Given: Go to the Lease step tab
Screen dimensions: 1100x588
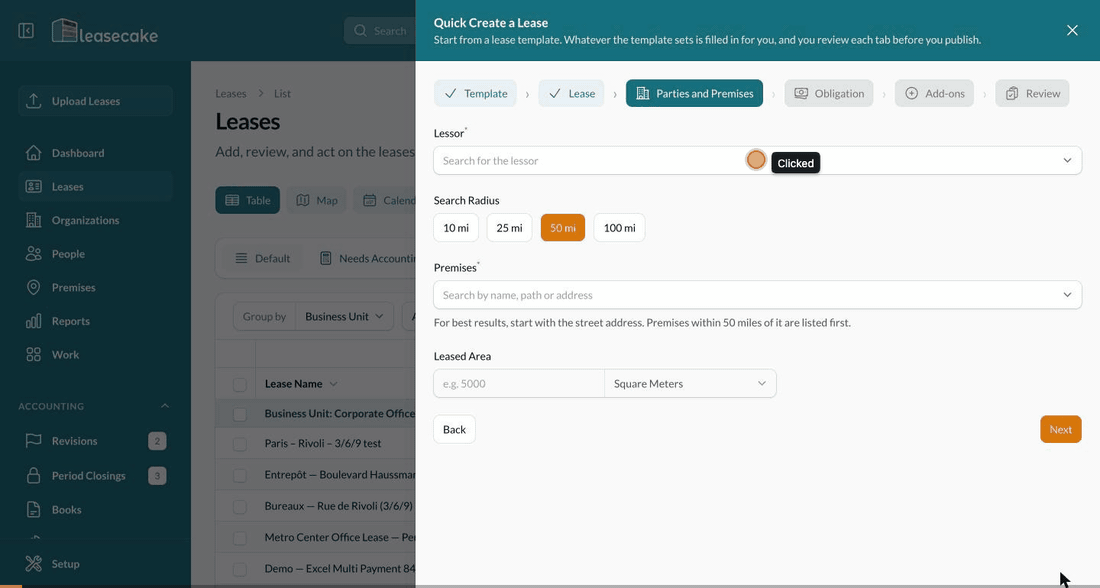Looking at the screenshot, I should pyautogui.click(x=571, y=93).
